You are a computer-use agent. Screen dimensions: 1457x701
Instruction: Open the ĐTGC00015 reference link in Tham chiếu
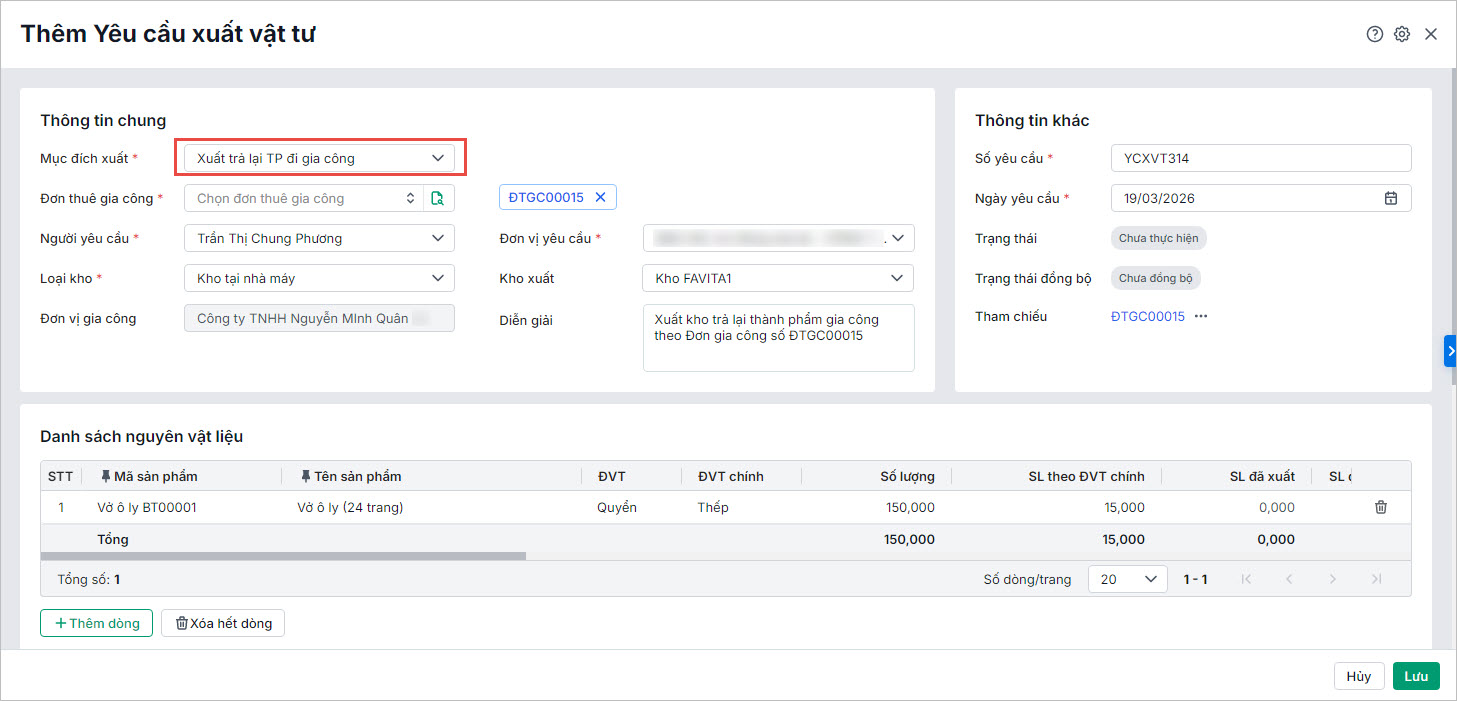pos(1147,316)
